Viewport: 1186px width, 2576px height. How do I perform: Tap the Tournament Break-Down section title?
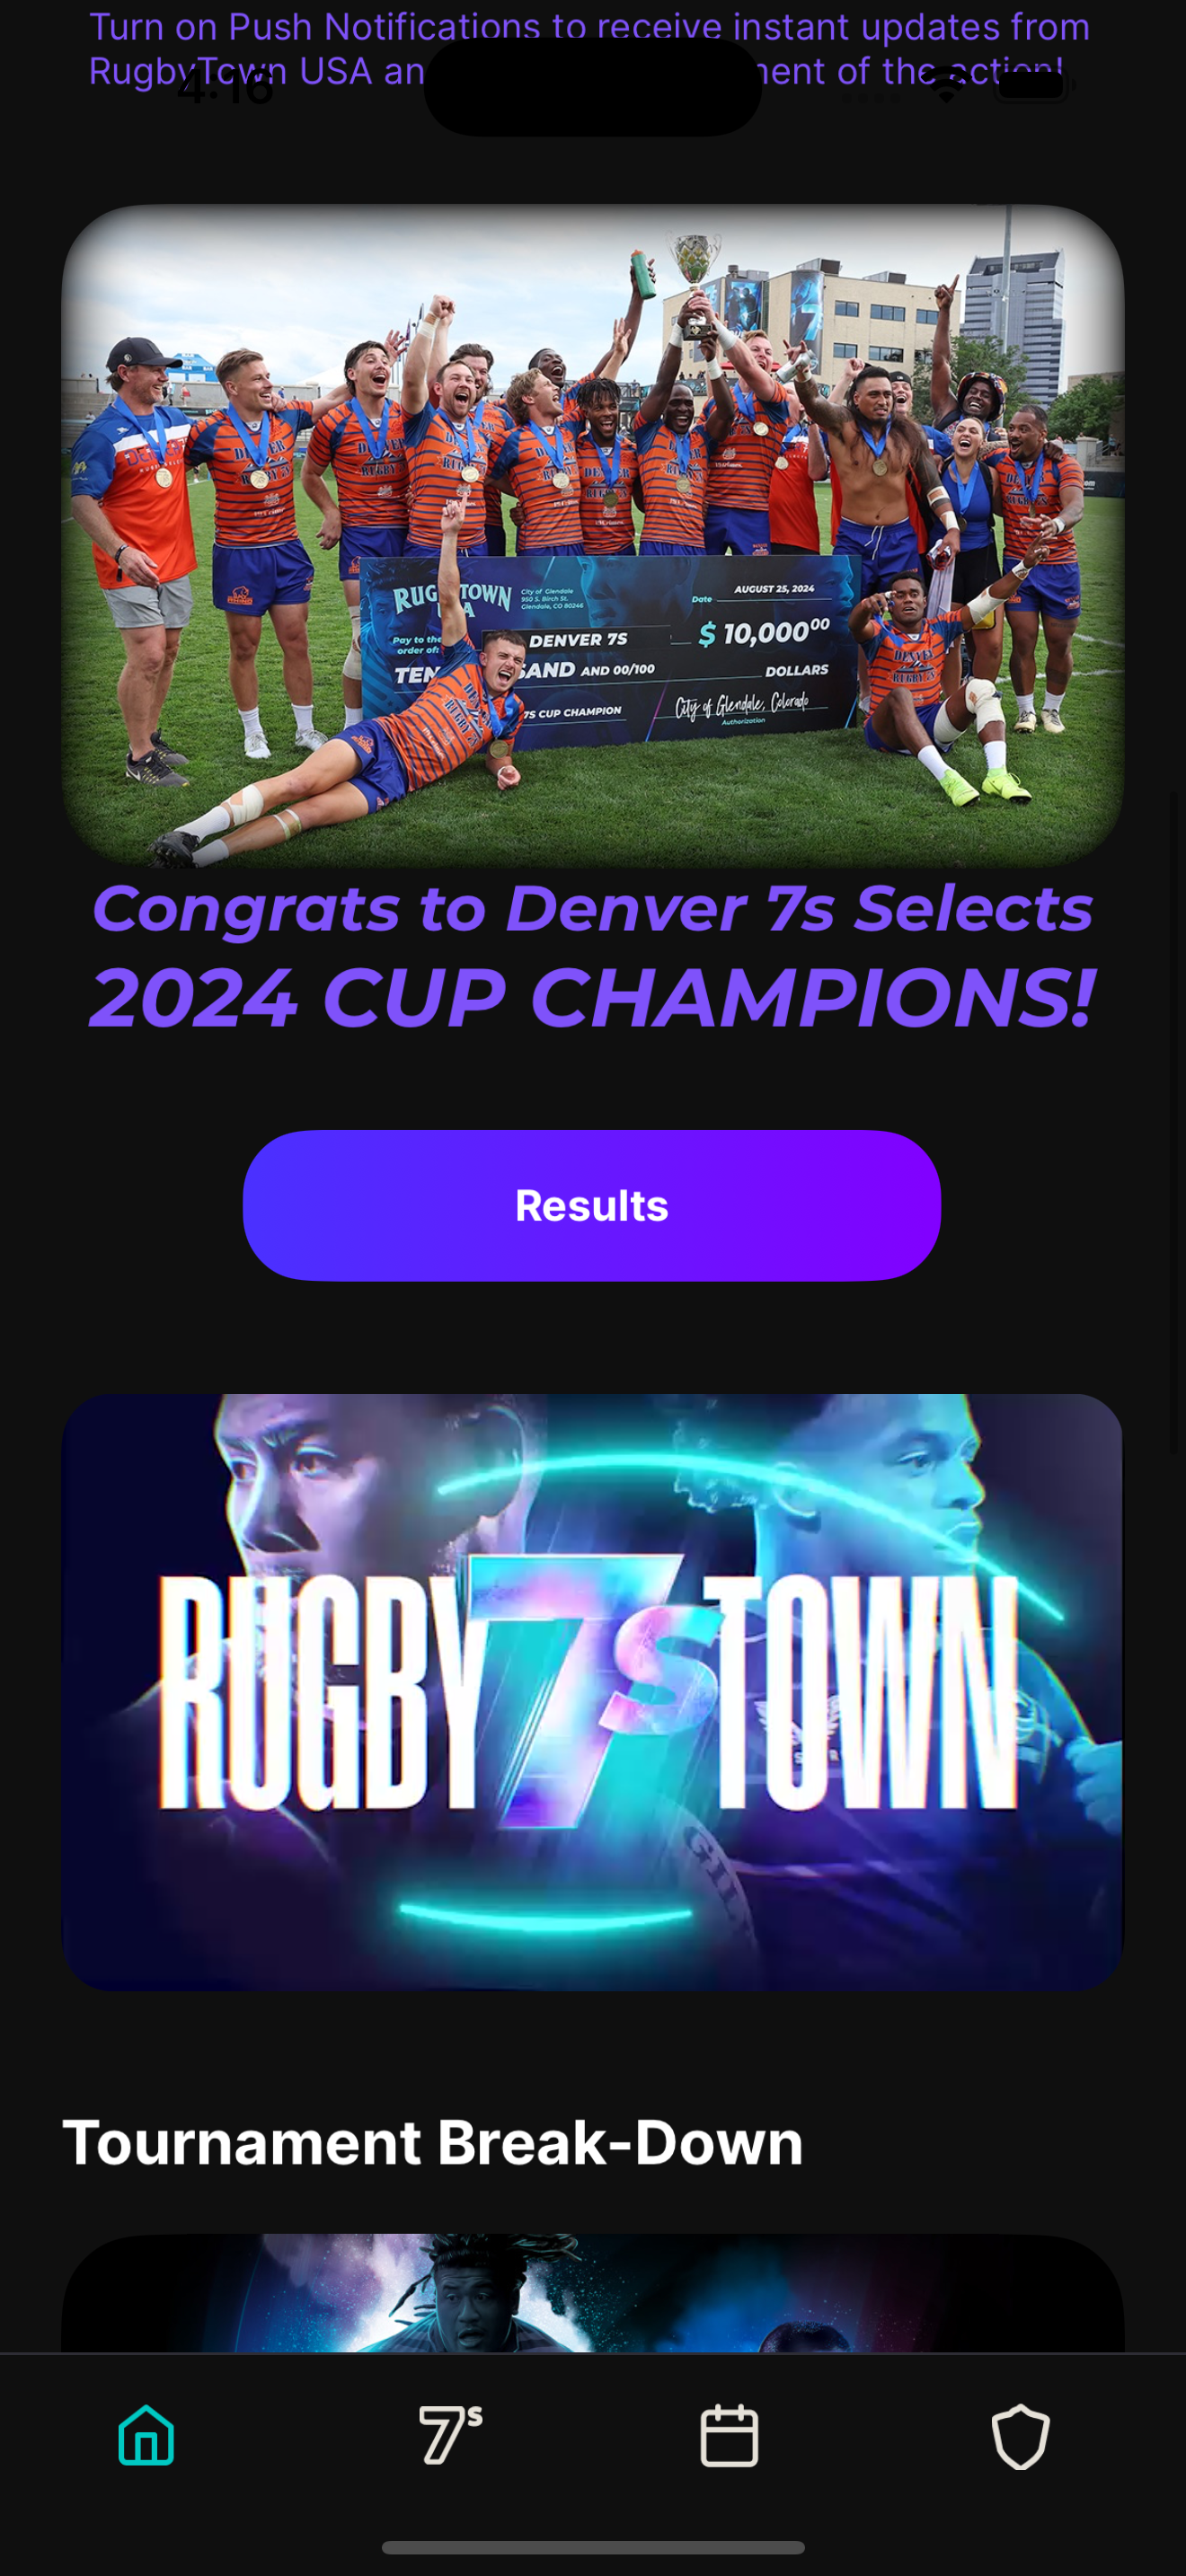pyautogui.click(x=432, y=2142)
